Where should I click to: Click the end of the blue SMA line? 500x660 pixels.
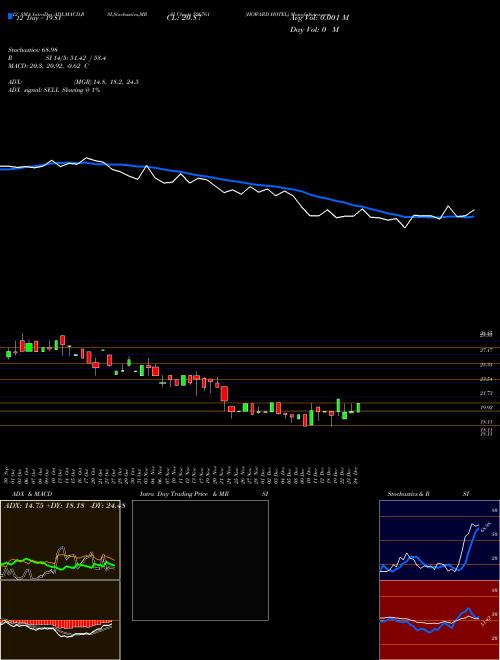click(x=473, y=217)
